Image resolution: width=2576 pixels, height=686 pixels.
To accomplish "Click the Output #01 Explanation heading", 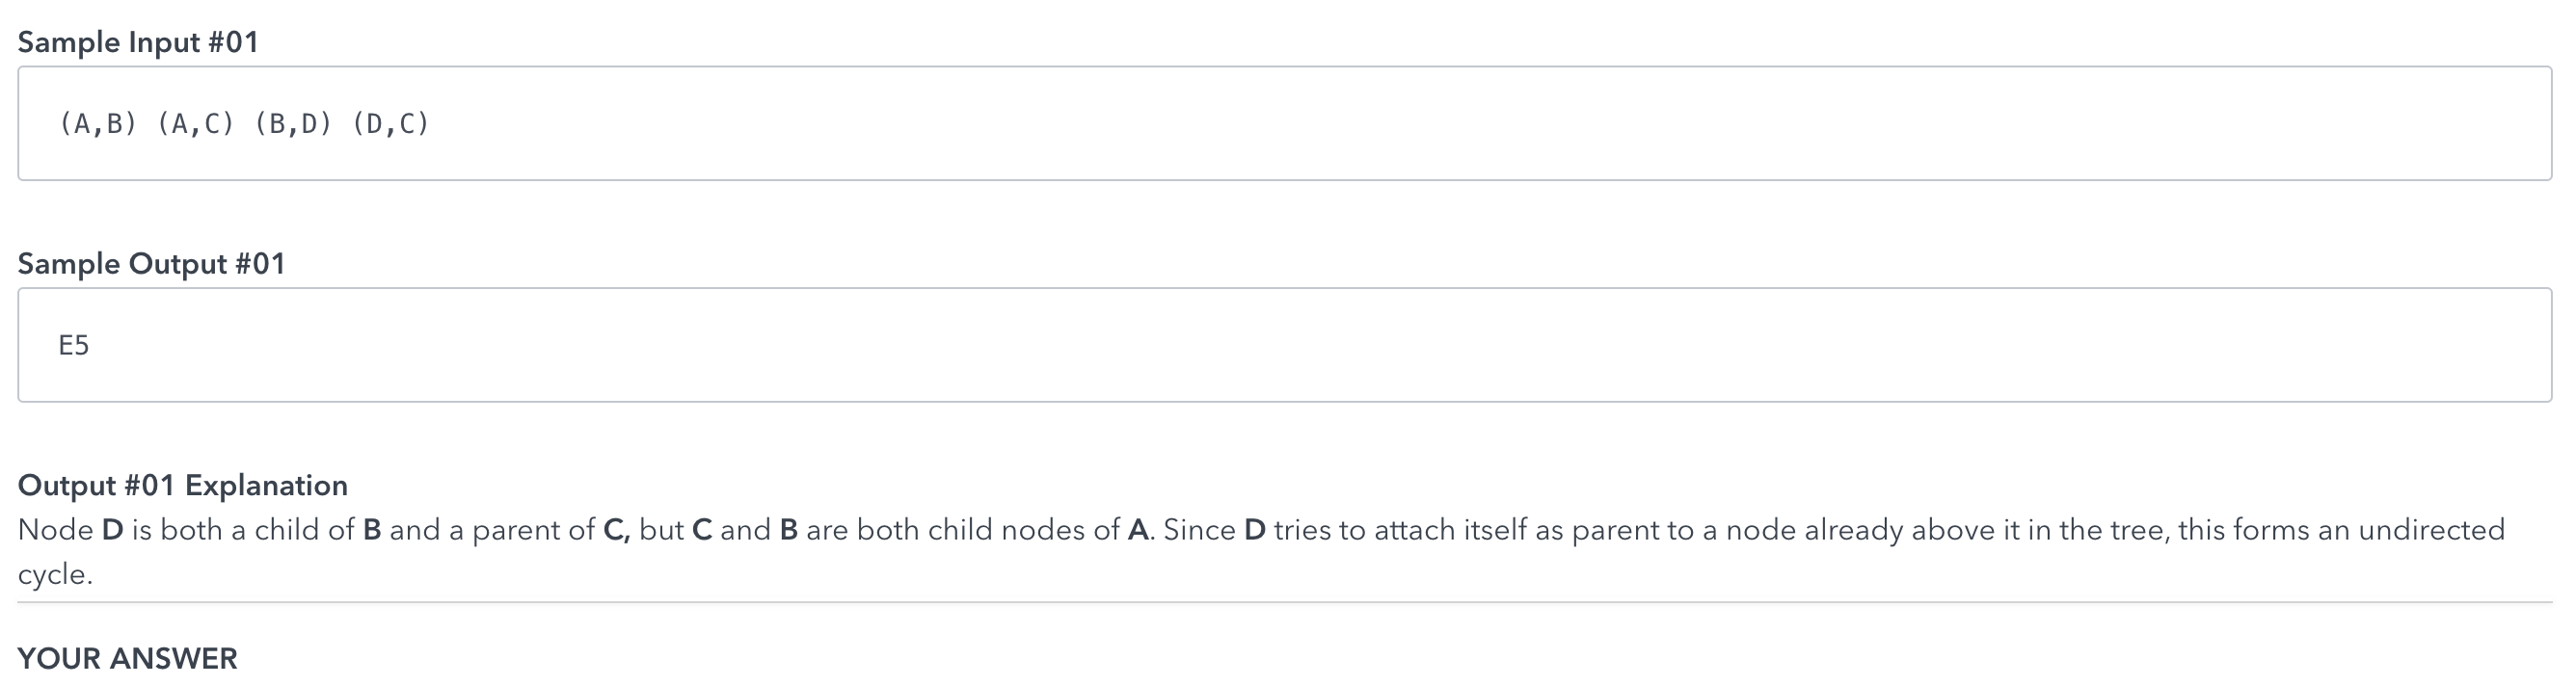I will (x=183, y=486).
